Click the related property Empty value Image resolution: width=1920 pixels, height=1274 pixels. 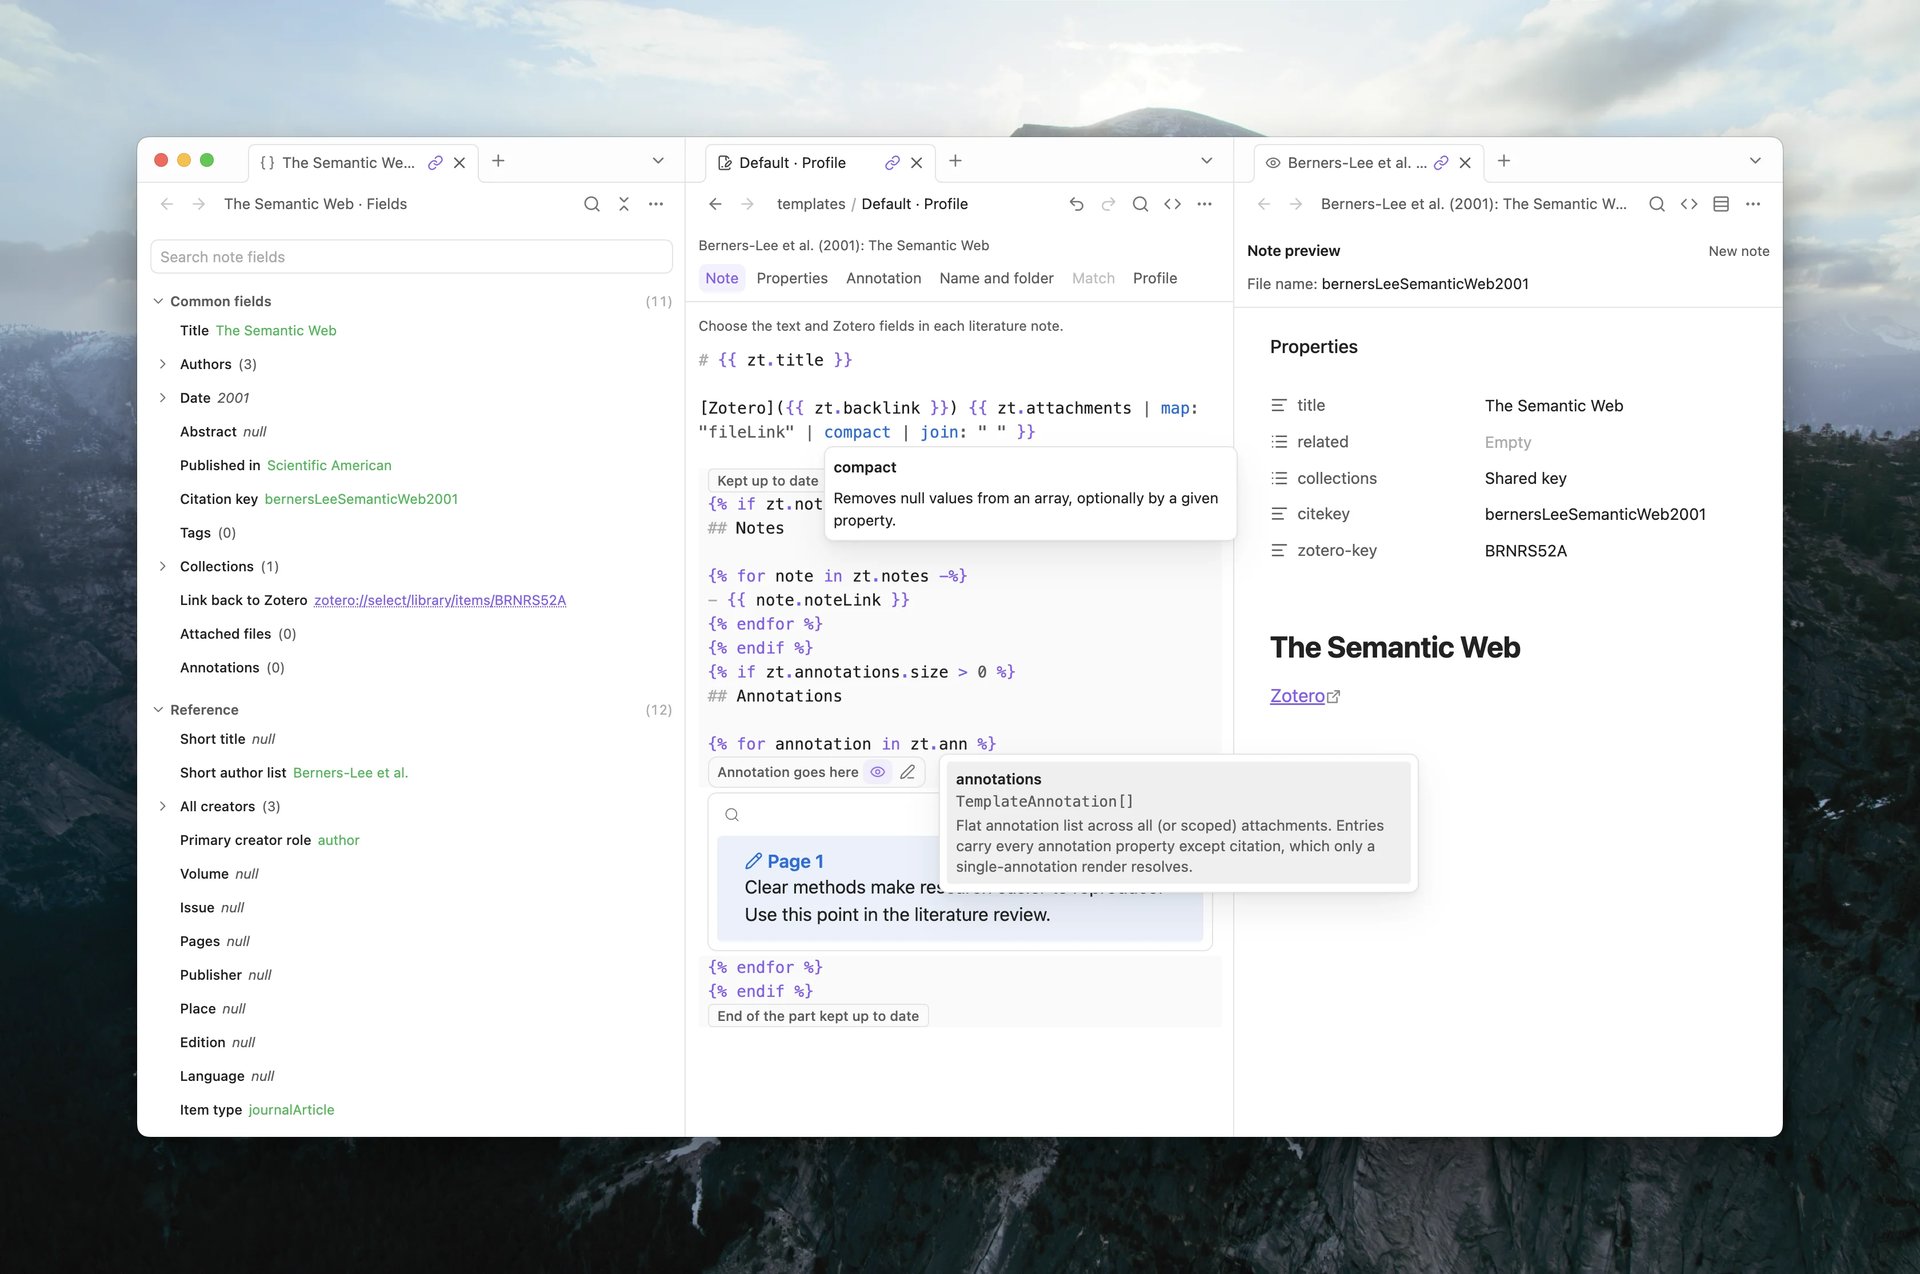(1508, 442)
